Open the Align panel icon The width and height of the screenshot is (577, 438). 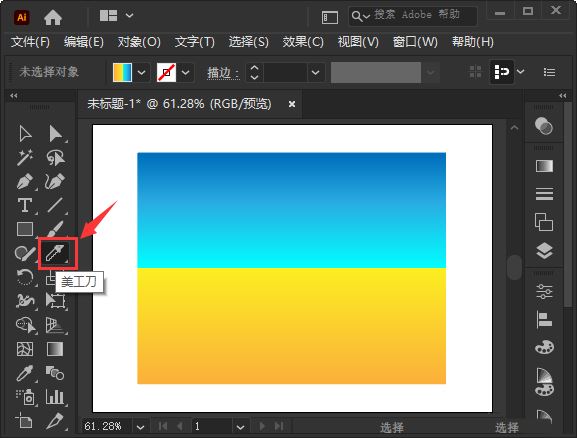(544, 319)
